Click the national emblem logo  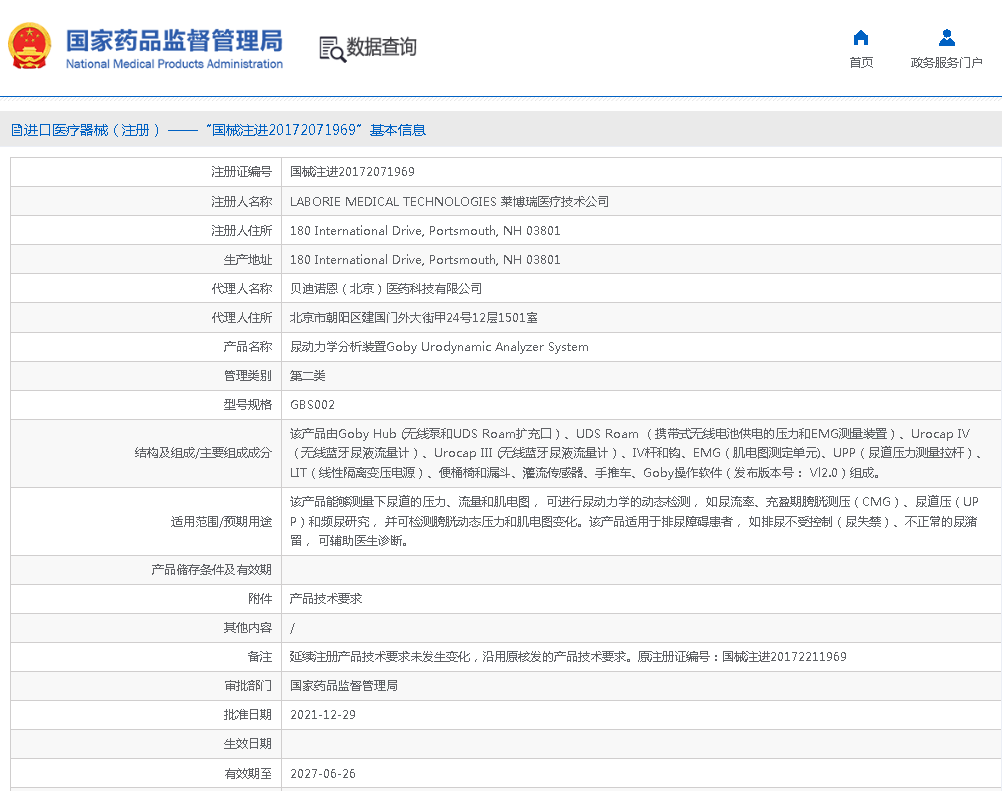point(30,46)
